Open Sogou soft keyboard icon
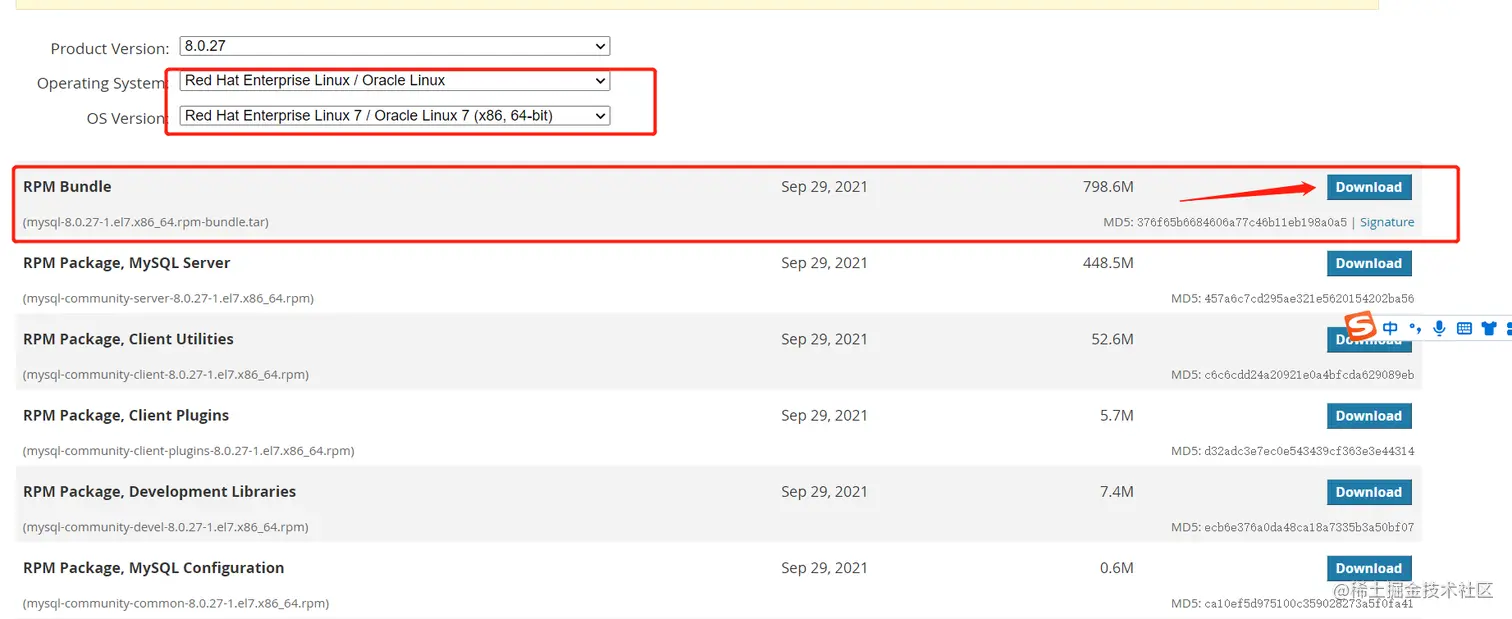1512x619 pixels. [x=1464, y=328]
